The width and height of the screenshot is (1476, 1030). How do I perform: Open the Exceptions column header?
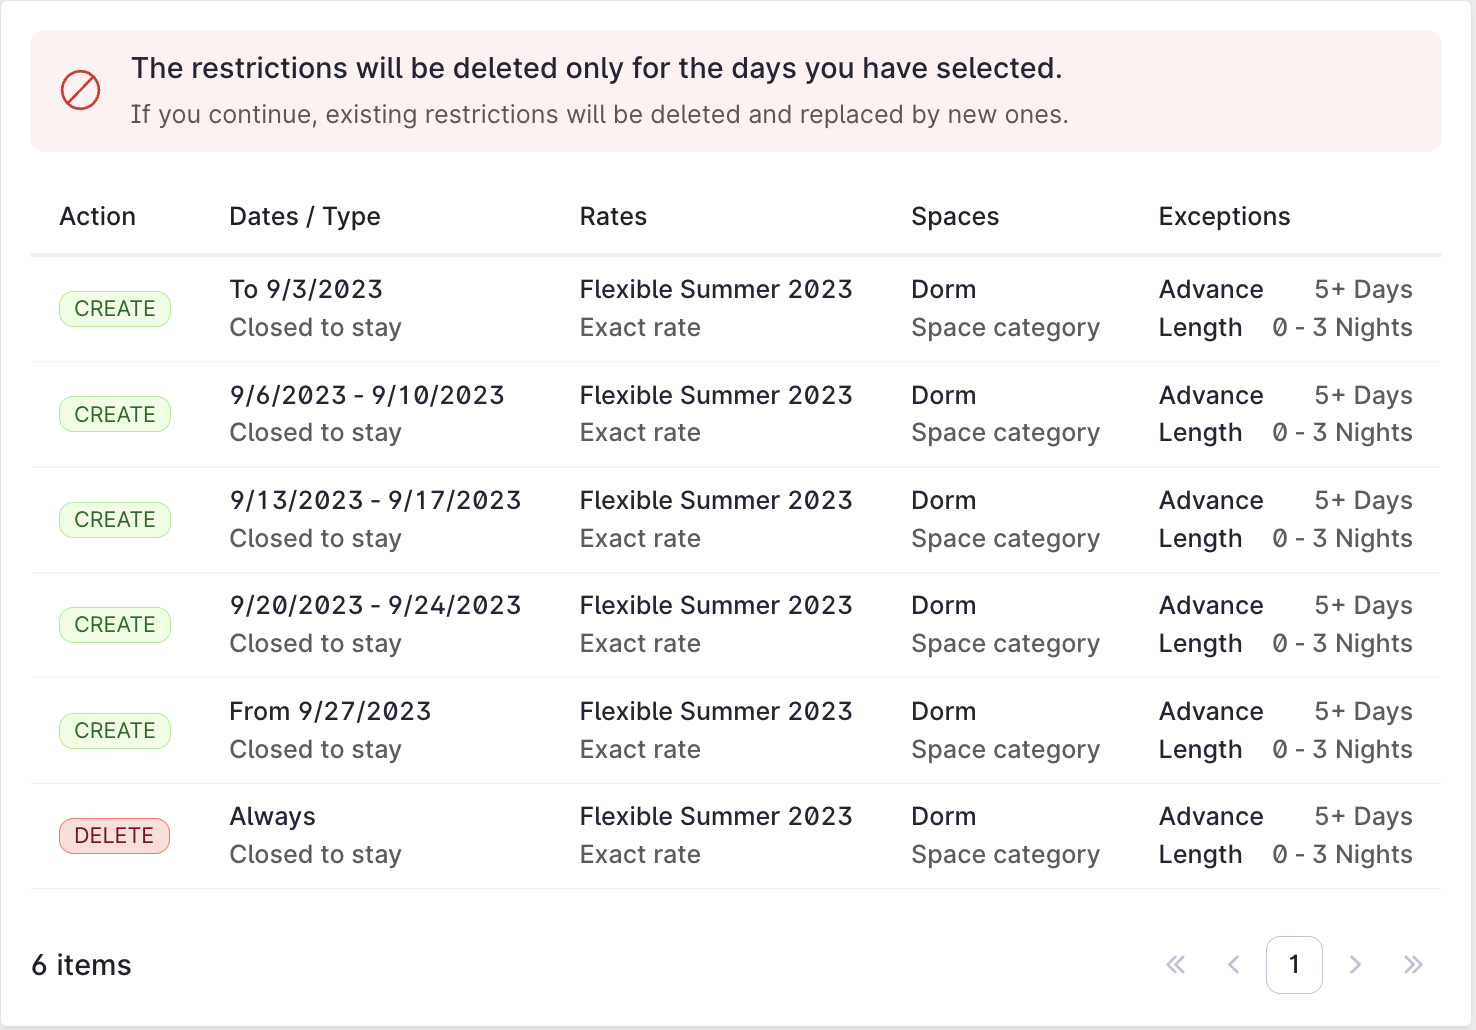(1224, 216)
